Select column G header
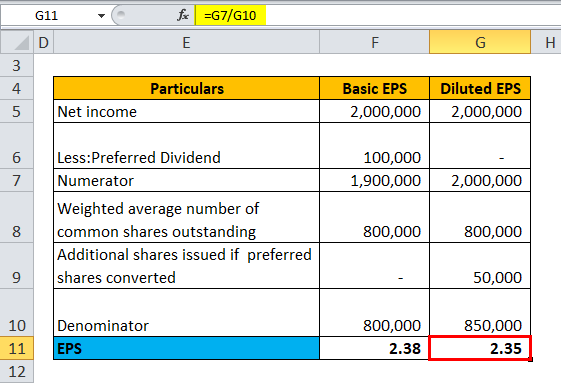Image resolution: width=561 pixels, height=383 pixels. coord(480,42)
